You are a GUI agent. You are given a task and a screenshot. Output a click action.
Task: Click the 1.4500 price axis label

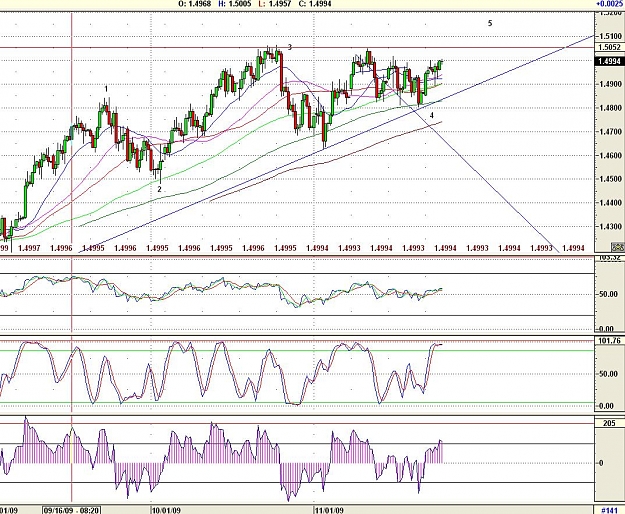click(x=610, y=179)
